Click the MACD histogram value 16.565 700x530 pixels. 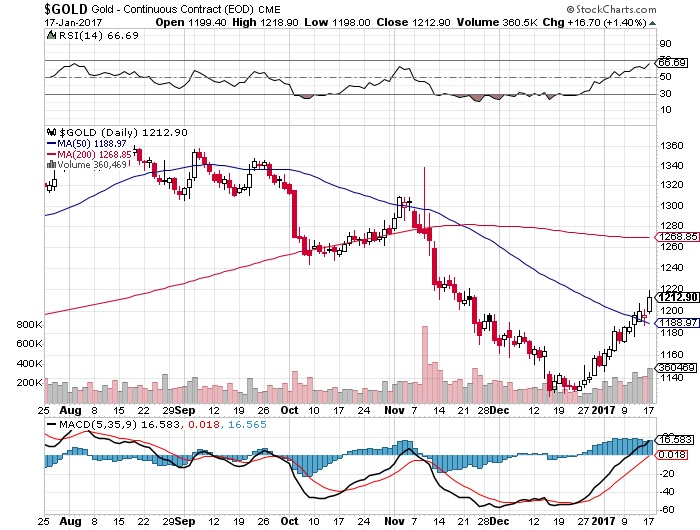point(247,424)
